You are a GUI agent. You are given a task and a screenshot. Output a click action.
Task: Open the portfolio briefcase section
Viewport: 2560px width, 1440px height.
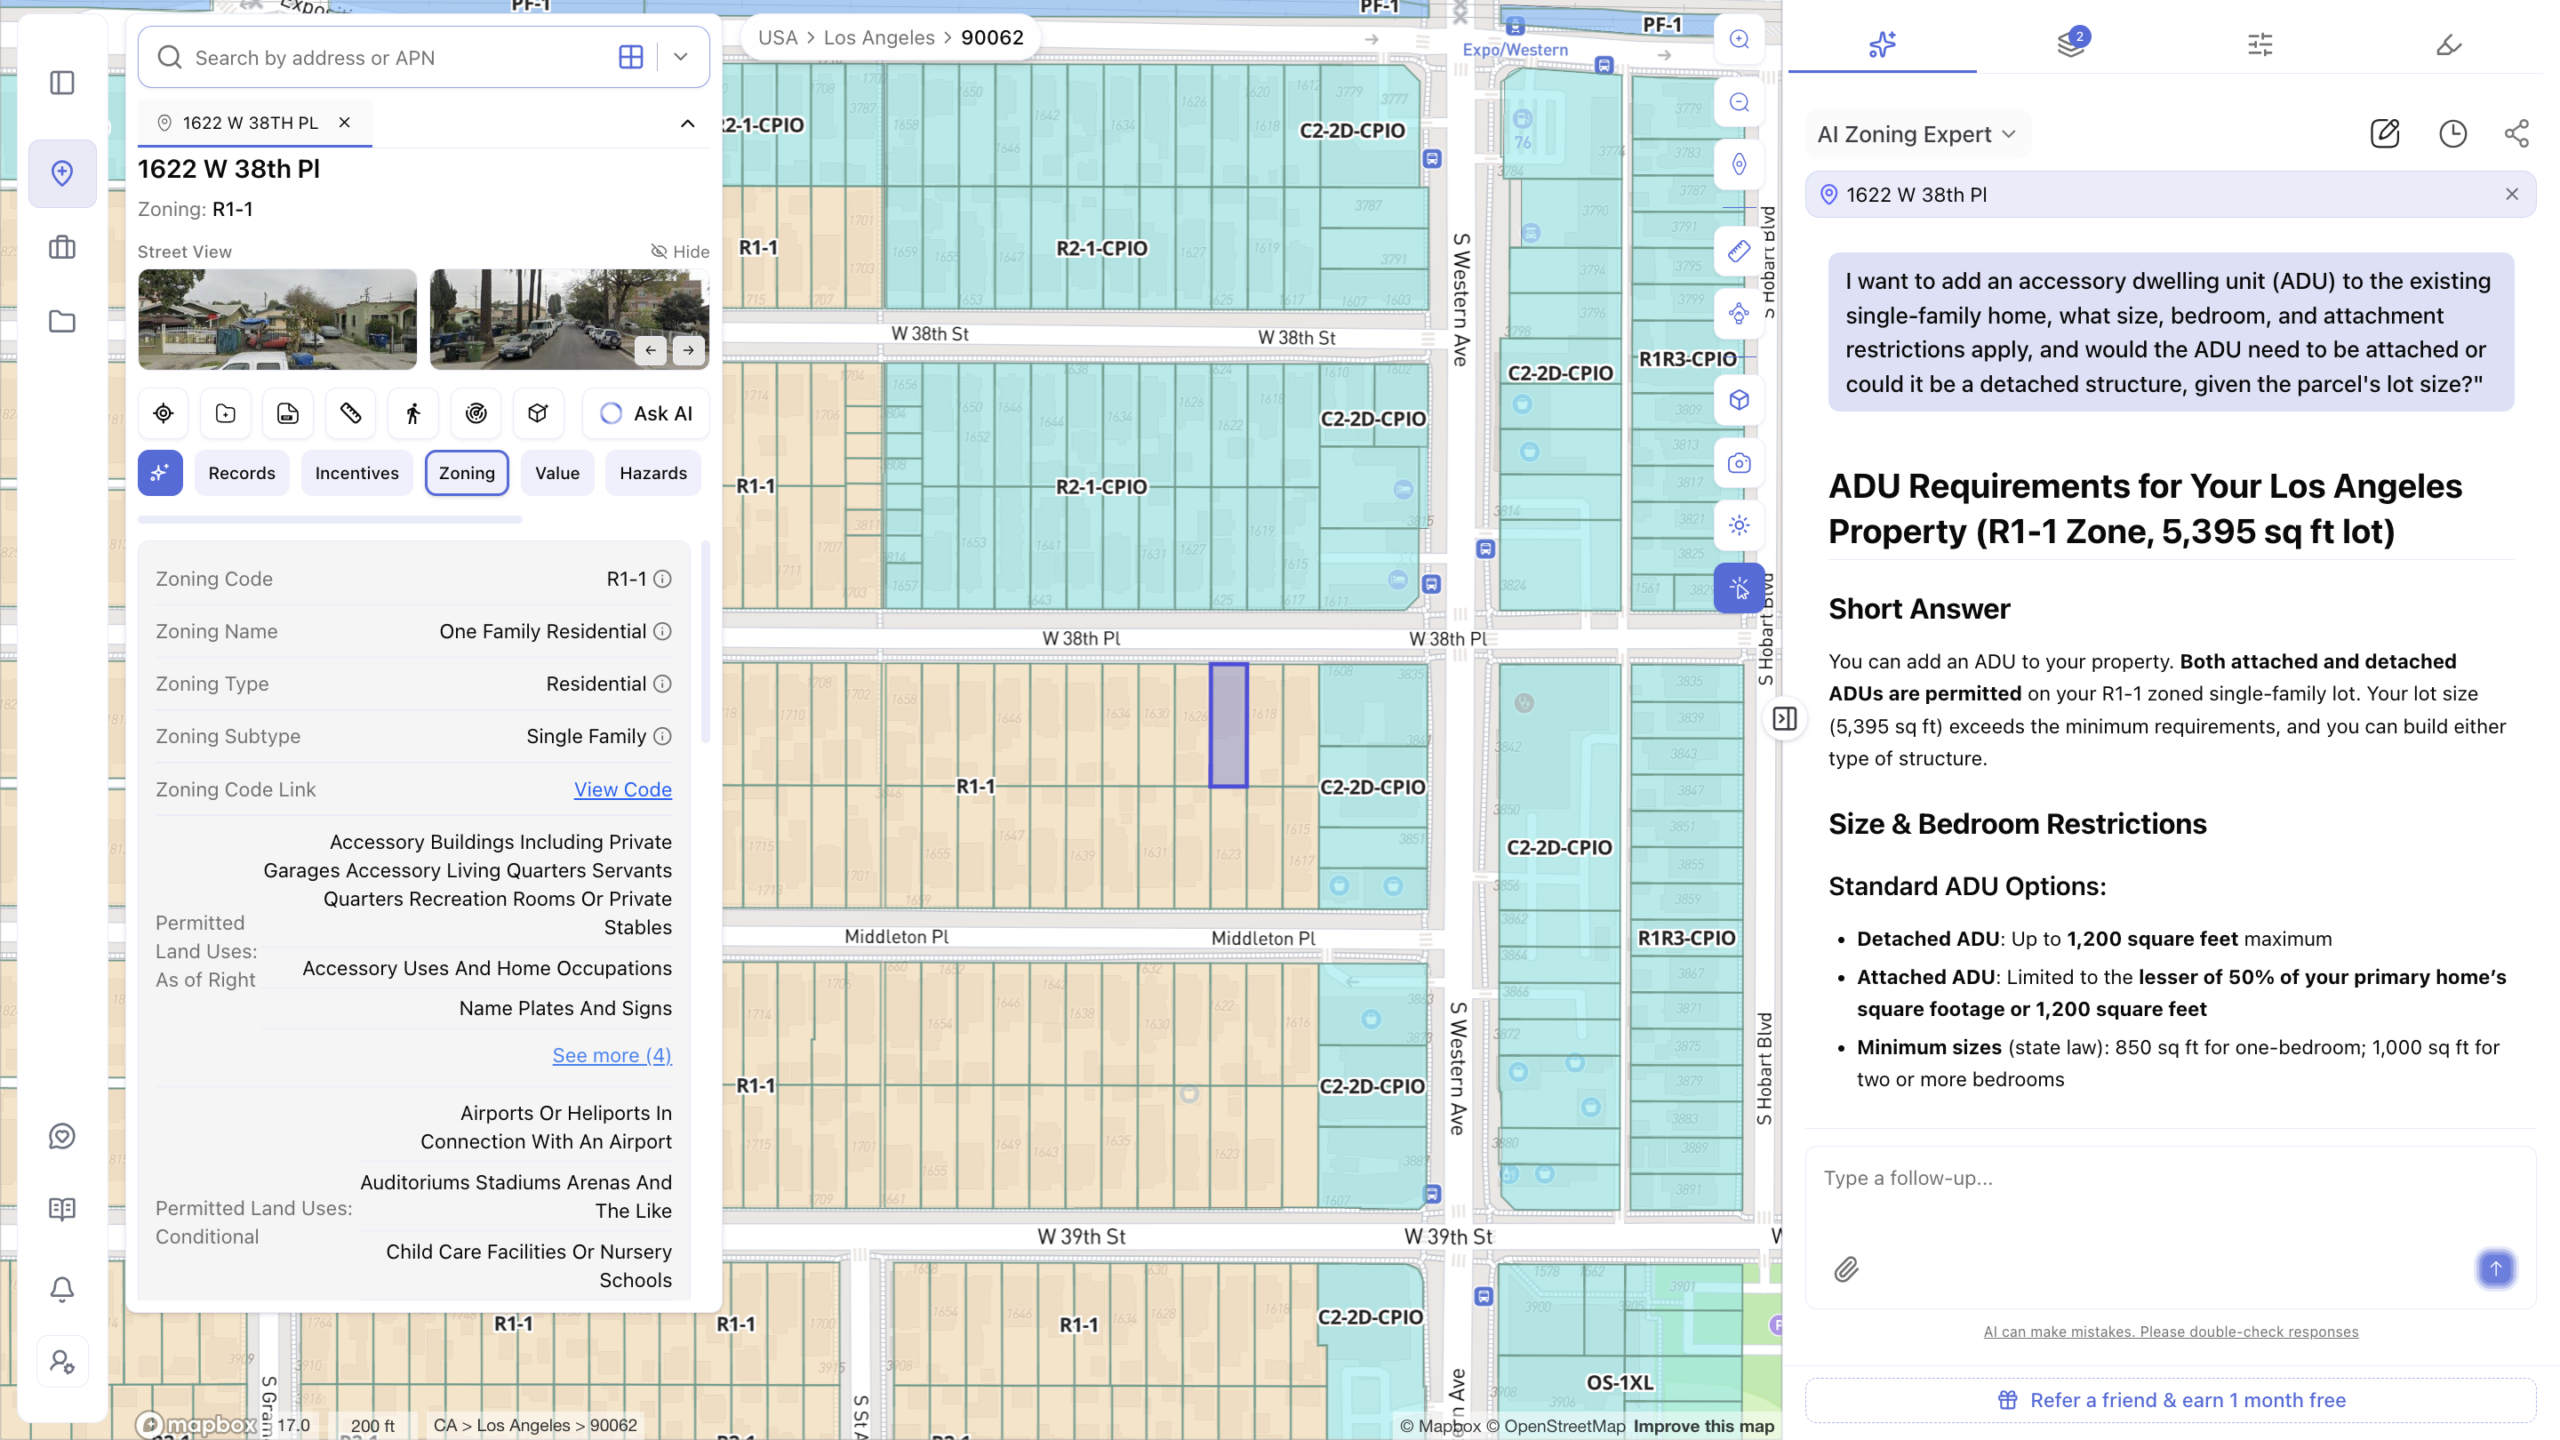click(x=62, y=247)
